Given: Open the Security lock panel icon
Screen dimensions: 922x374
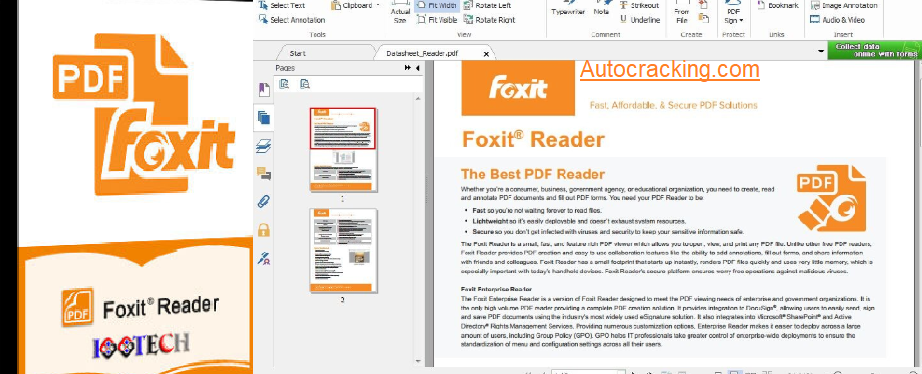Looking at the screenshot, I should pyautogui.click(x=264, y=229).
